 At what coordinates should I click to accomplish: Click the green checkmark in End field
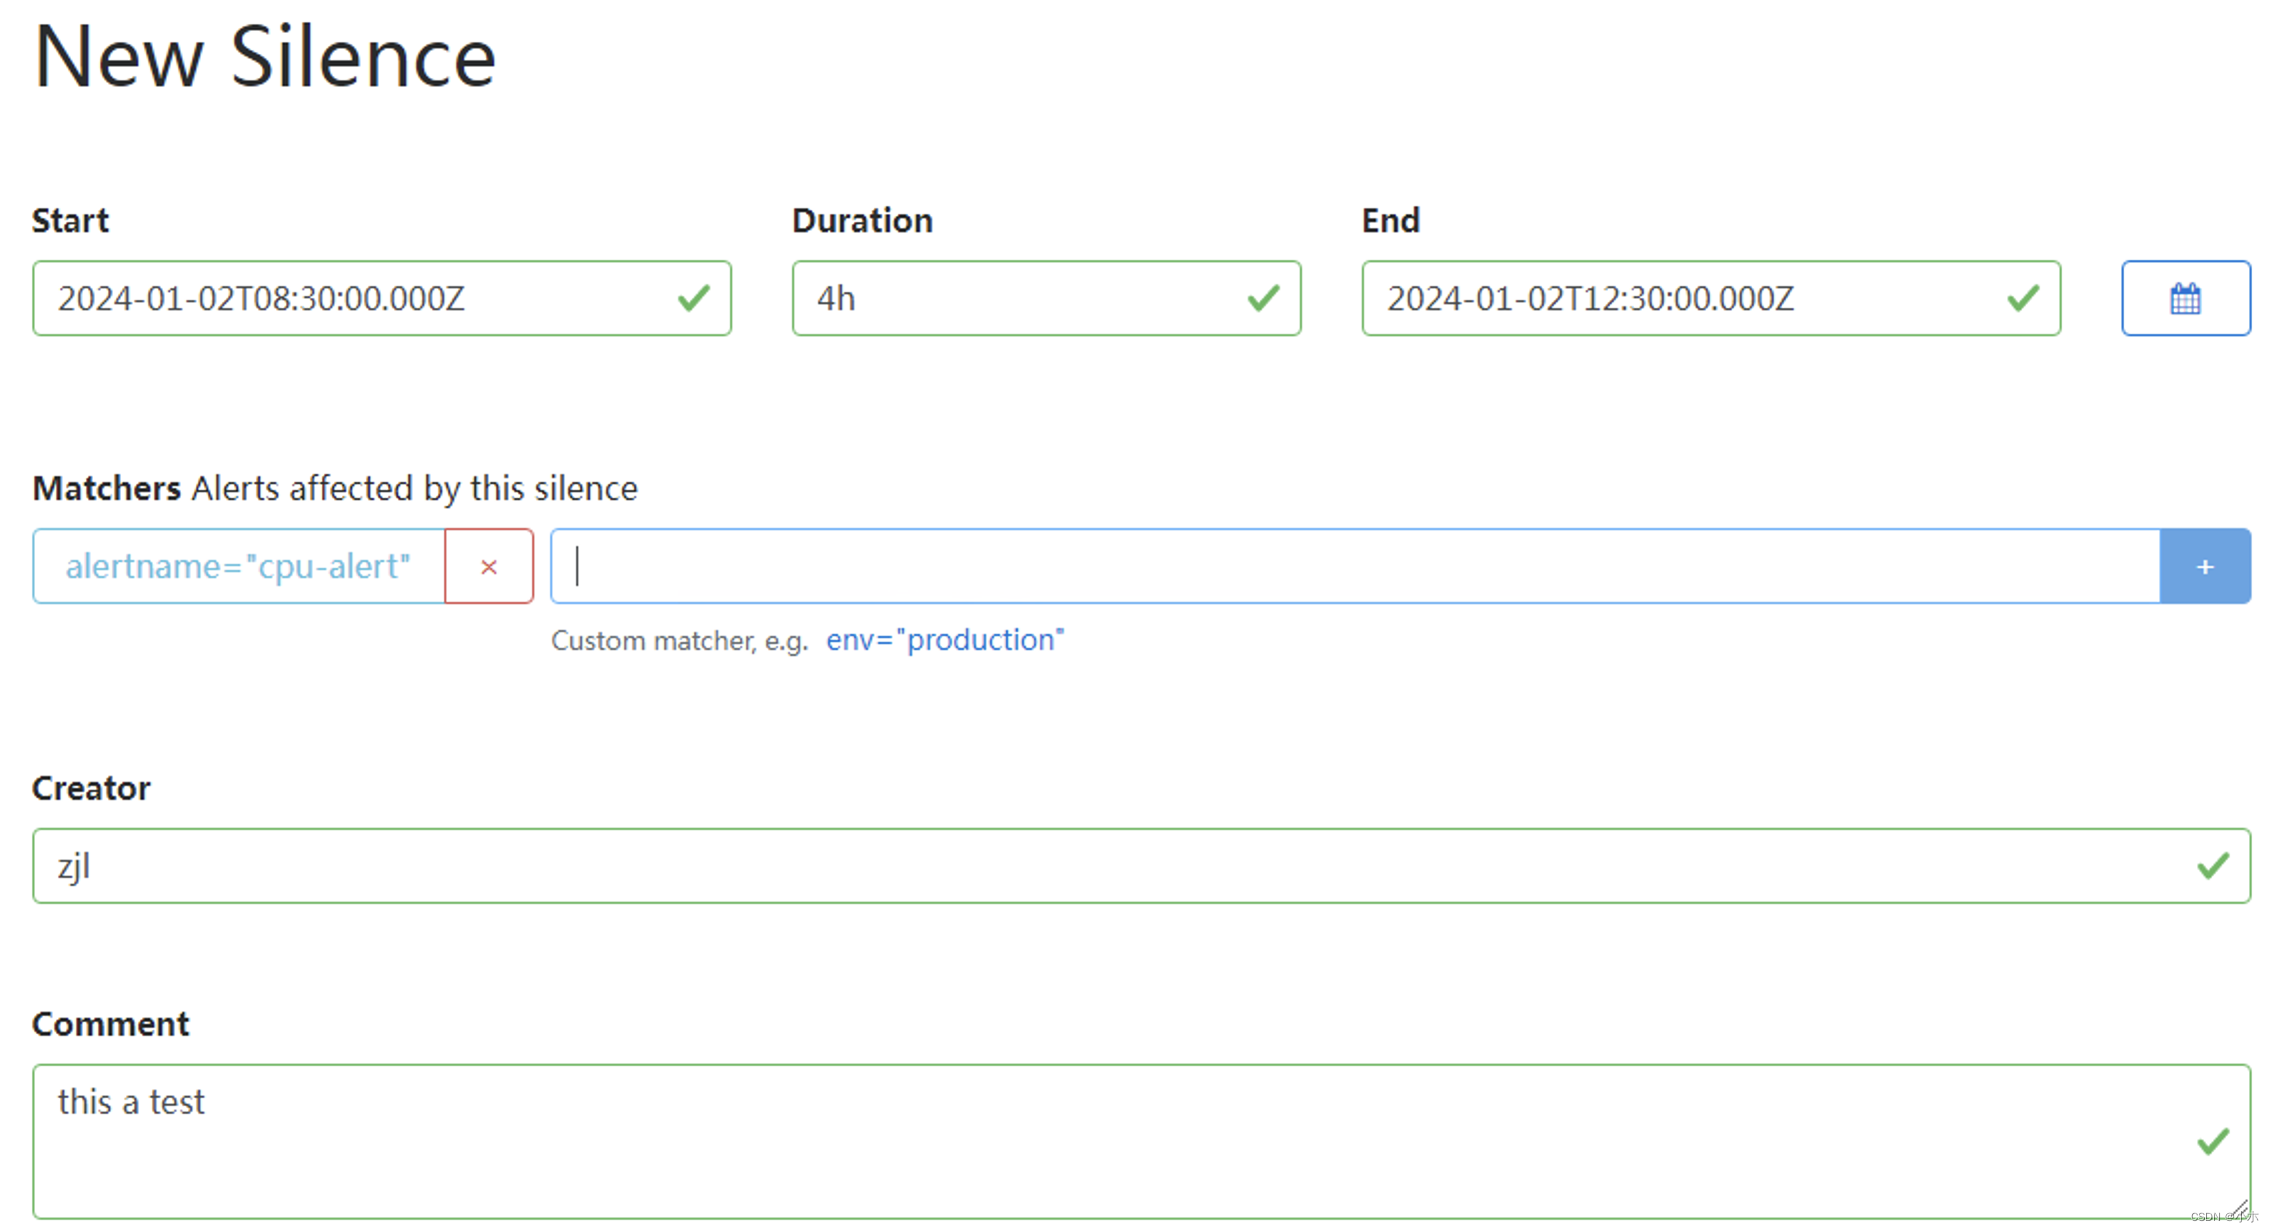click(x=2022, y=298)
